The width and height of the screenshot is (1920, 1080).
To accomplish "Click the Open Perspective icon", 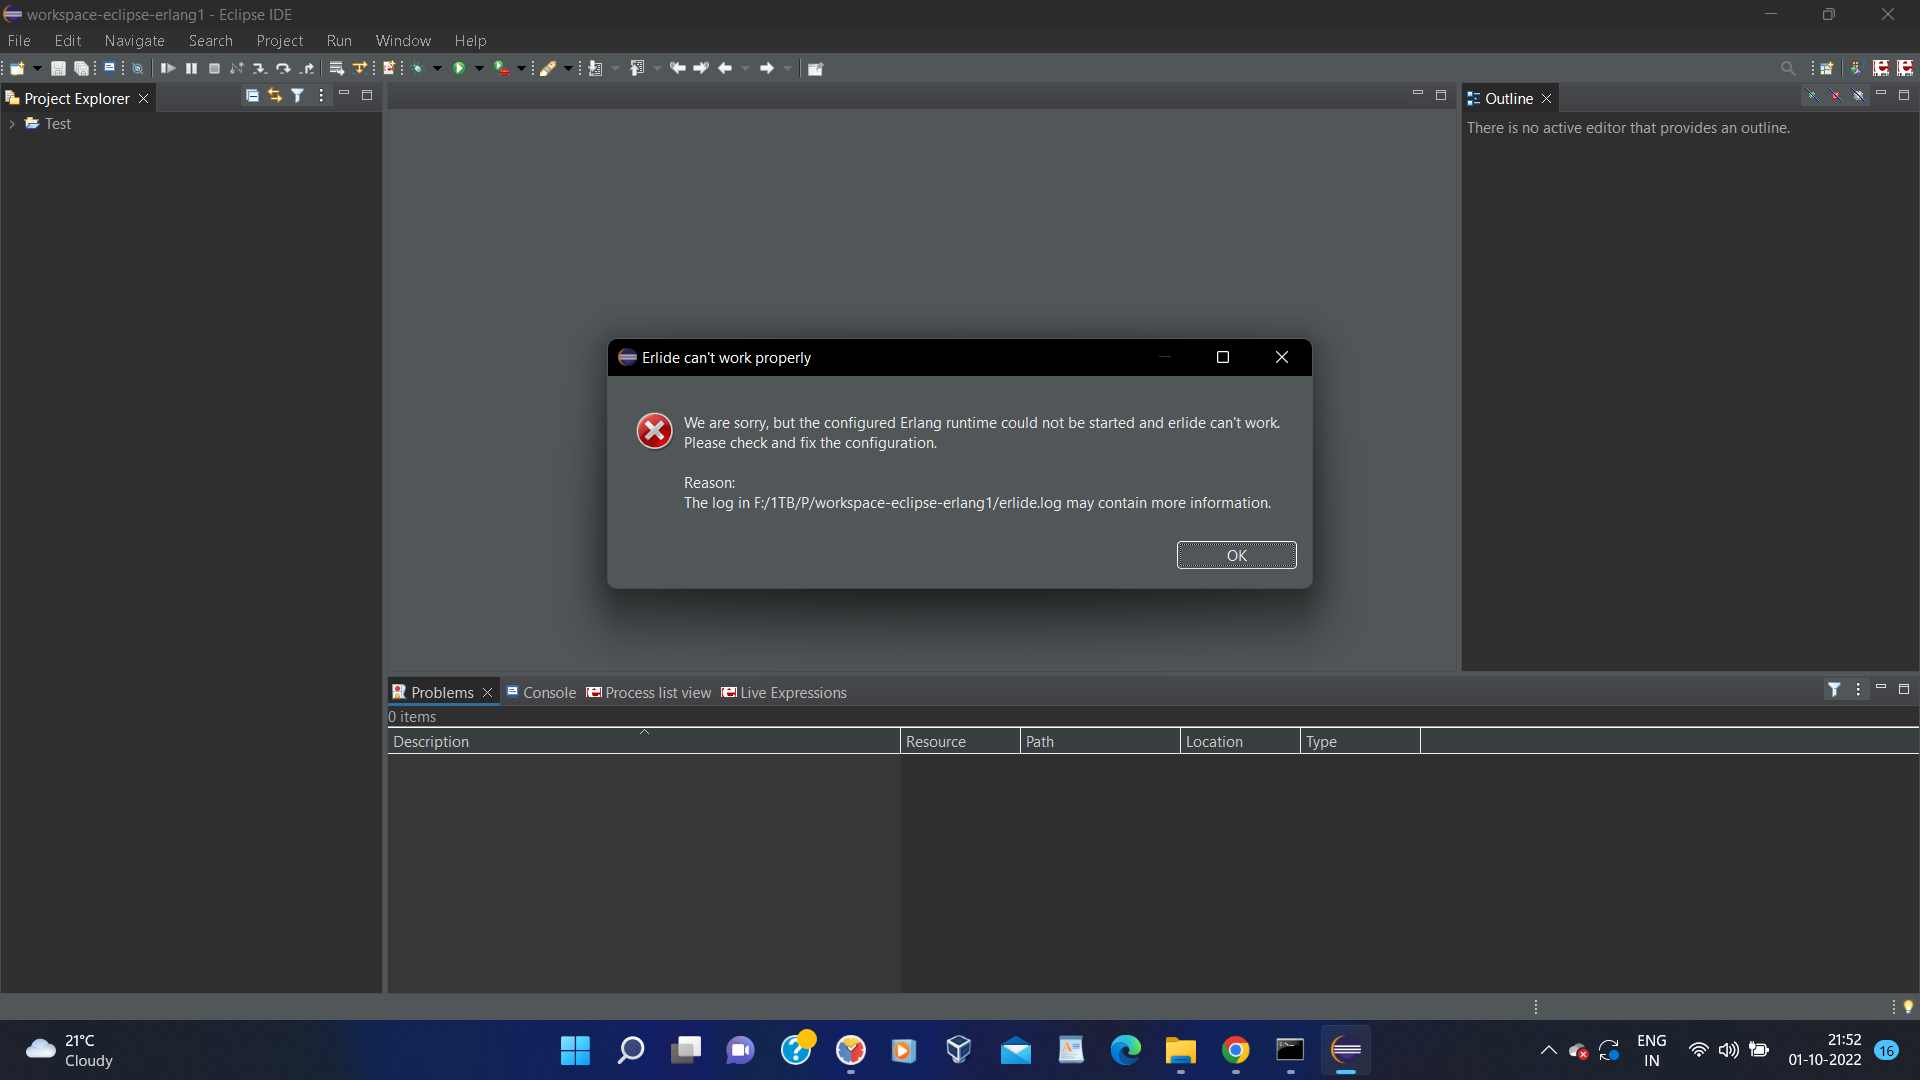I will pos(1826,68).
